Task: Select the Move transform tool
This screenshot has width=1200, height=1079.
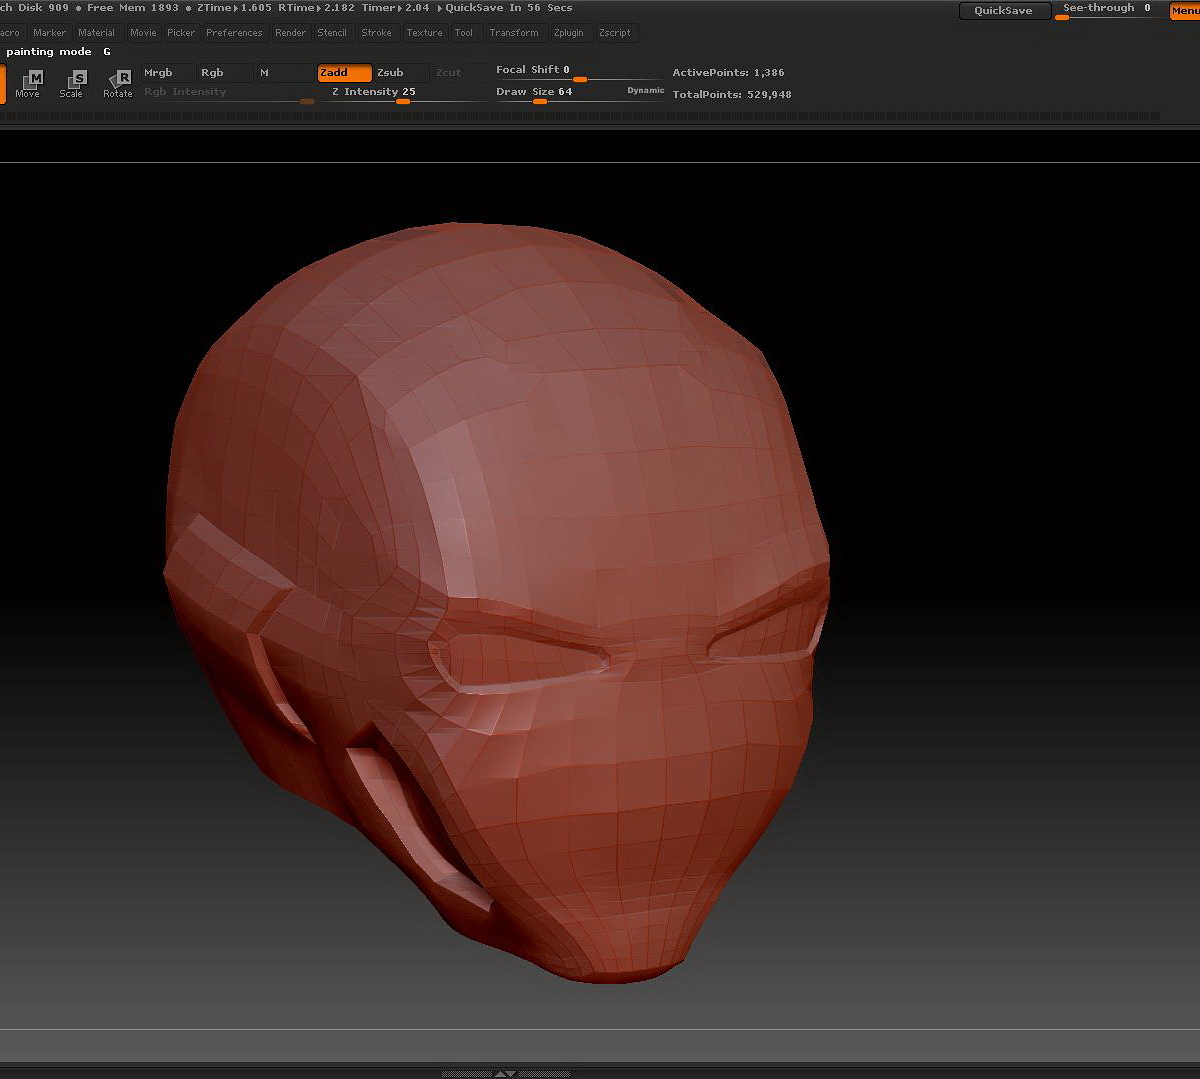Action: coord(28,83)
